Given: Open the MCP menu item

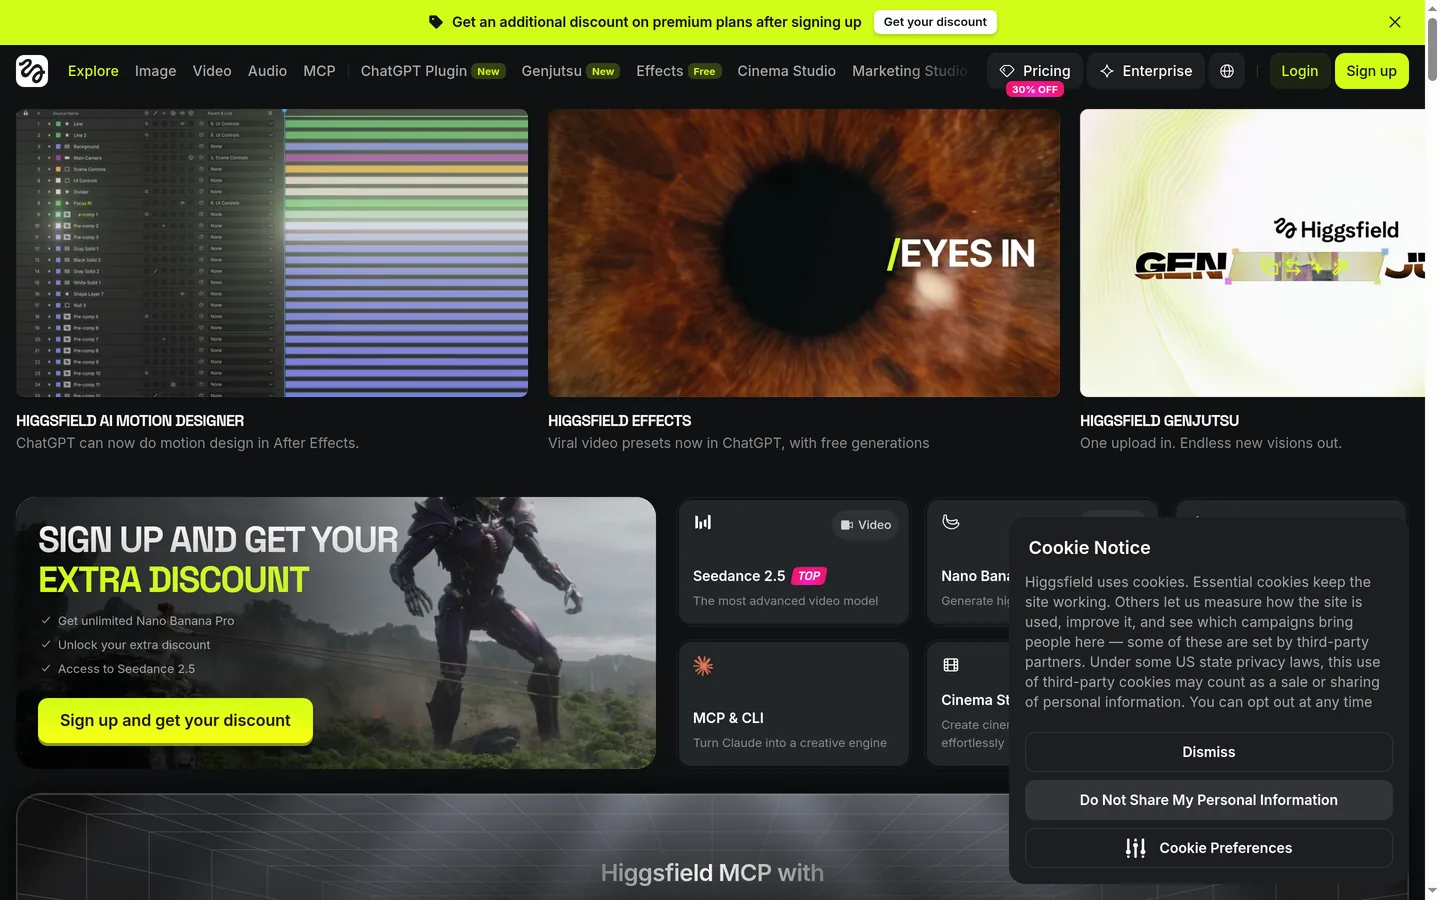Looking at the screenshot, I should (319, 71).
